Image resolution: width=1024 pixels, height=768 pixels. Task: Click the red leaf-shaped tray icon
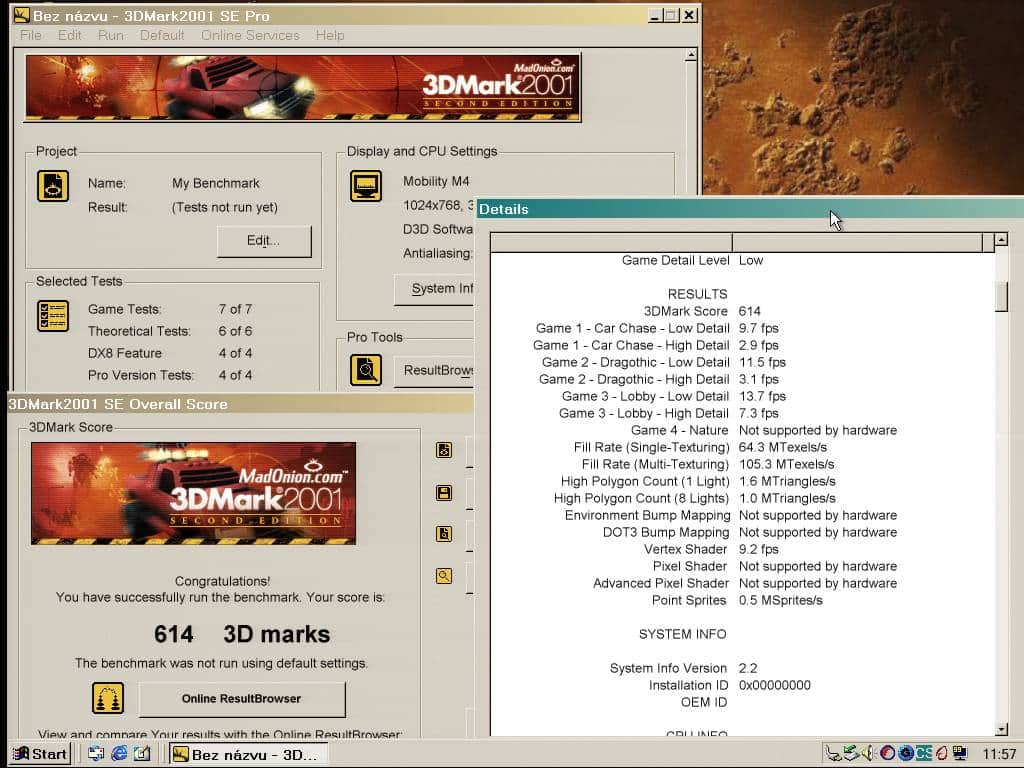coord(941,754)
